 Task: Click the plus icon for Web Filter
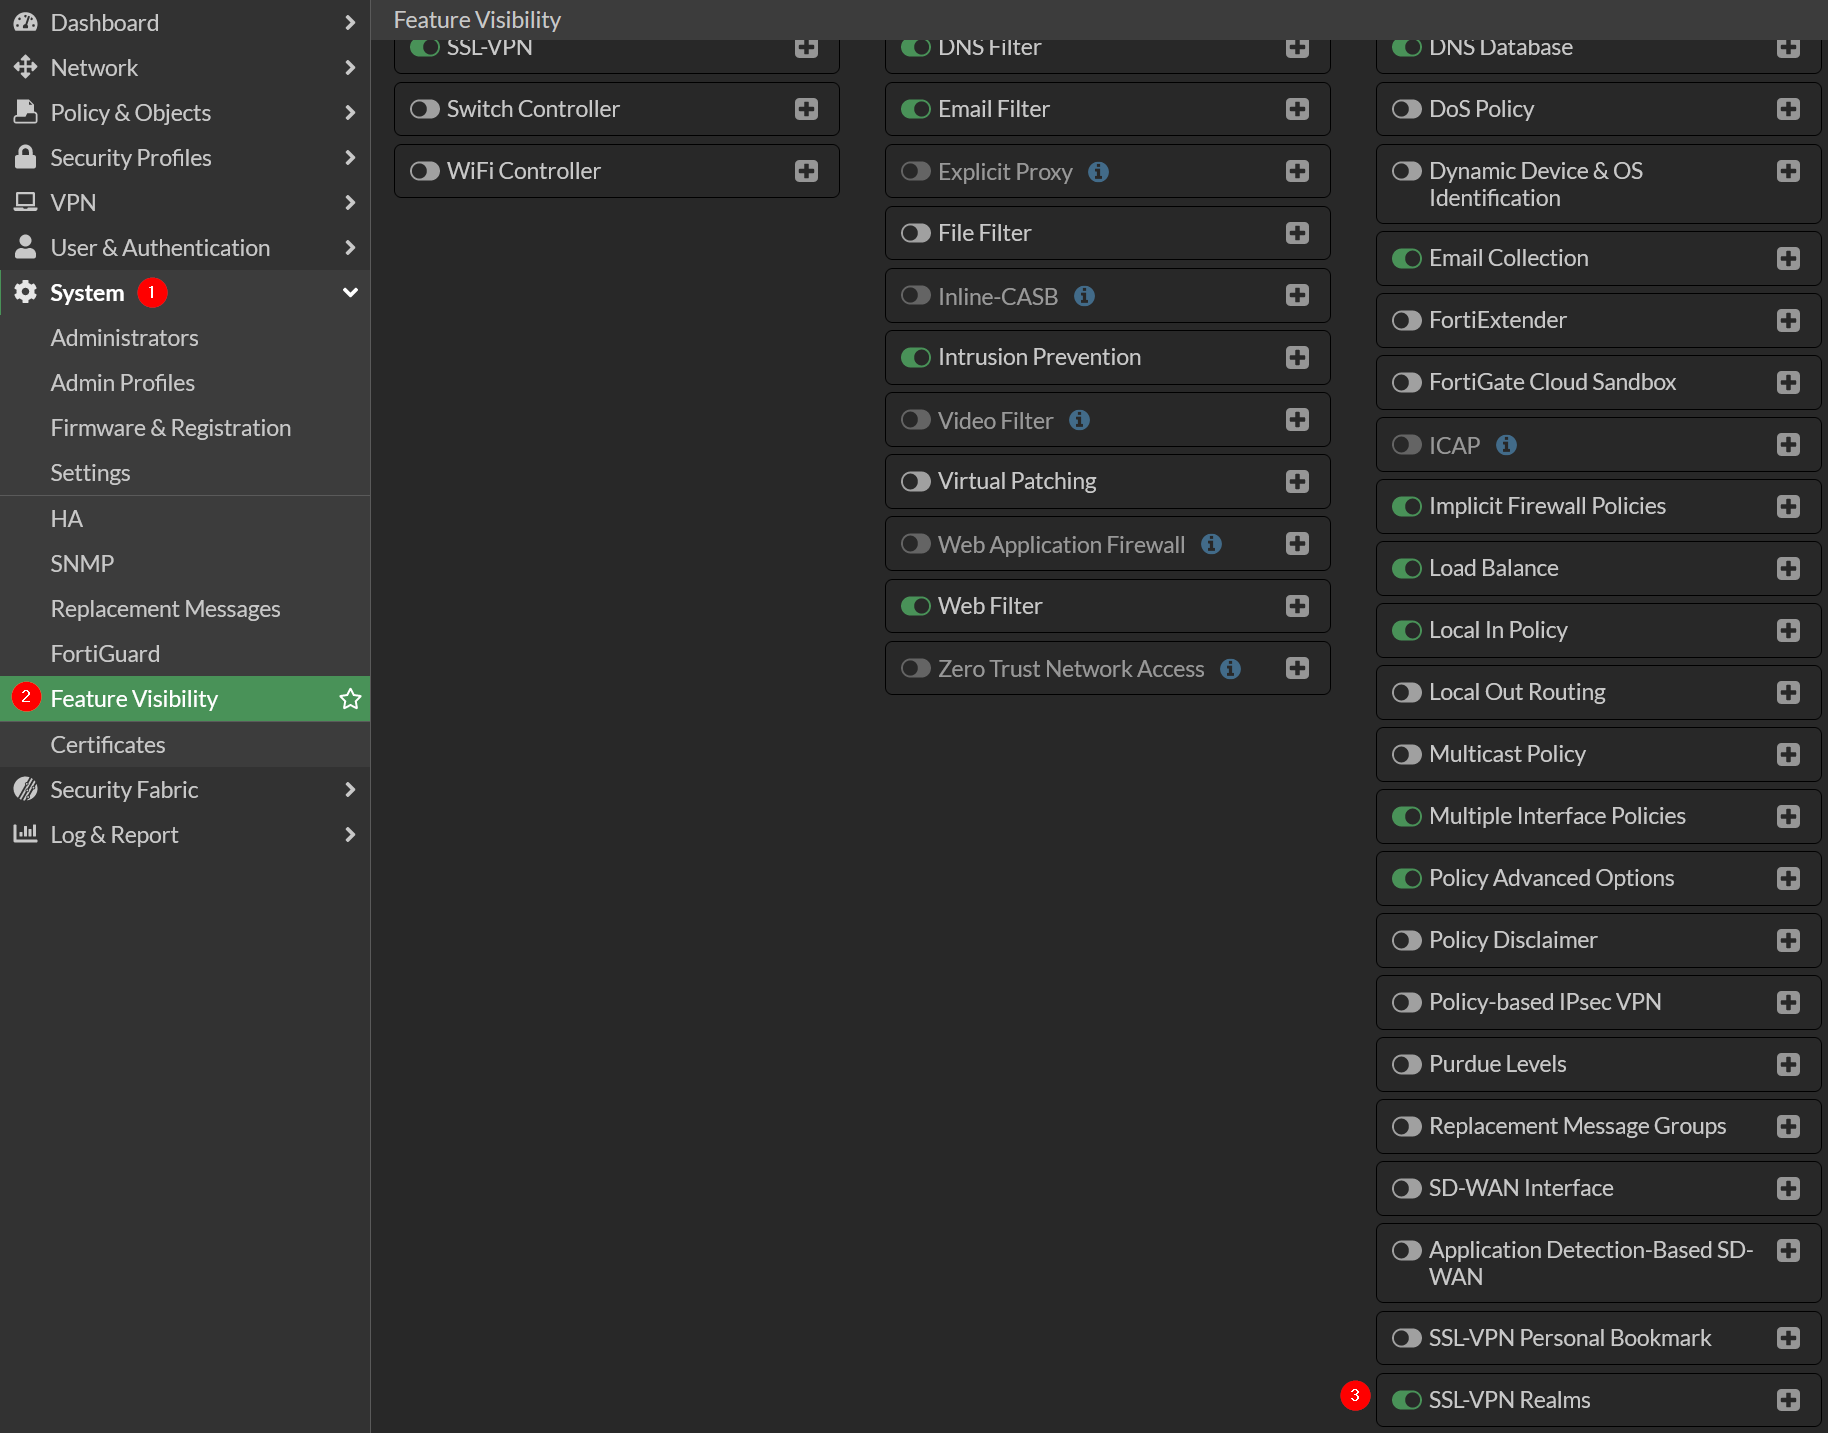pos(1297,606)
